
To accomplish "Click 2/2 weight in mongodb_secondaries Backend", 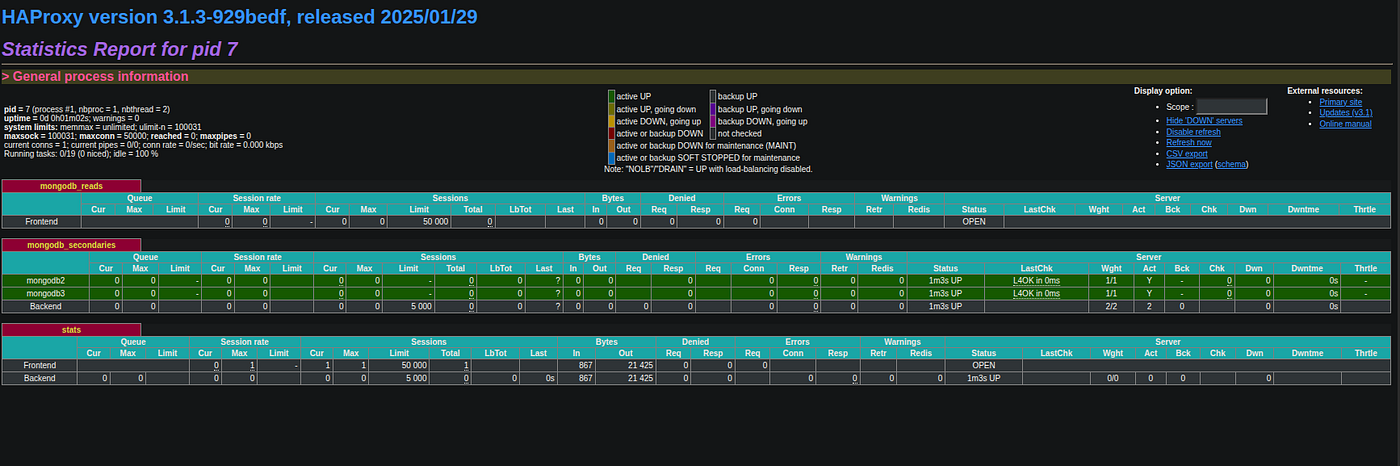I will pos(1111,306).
